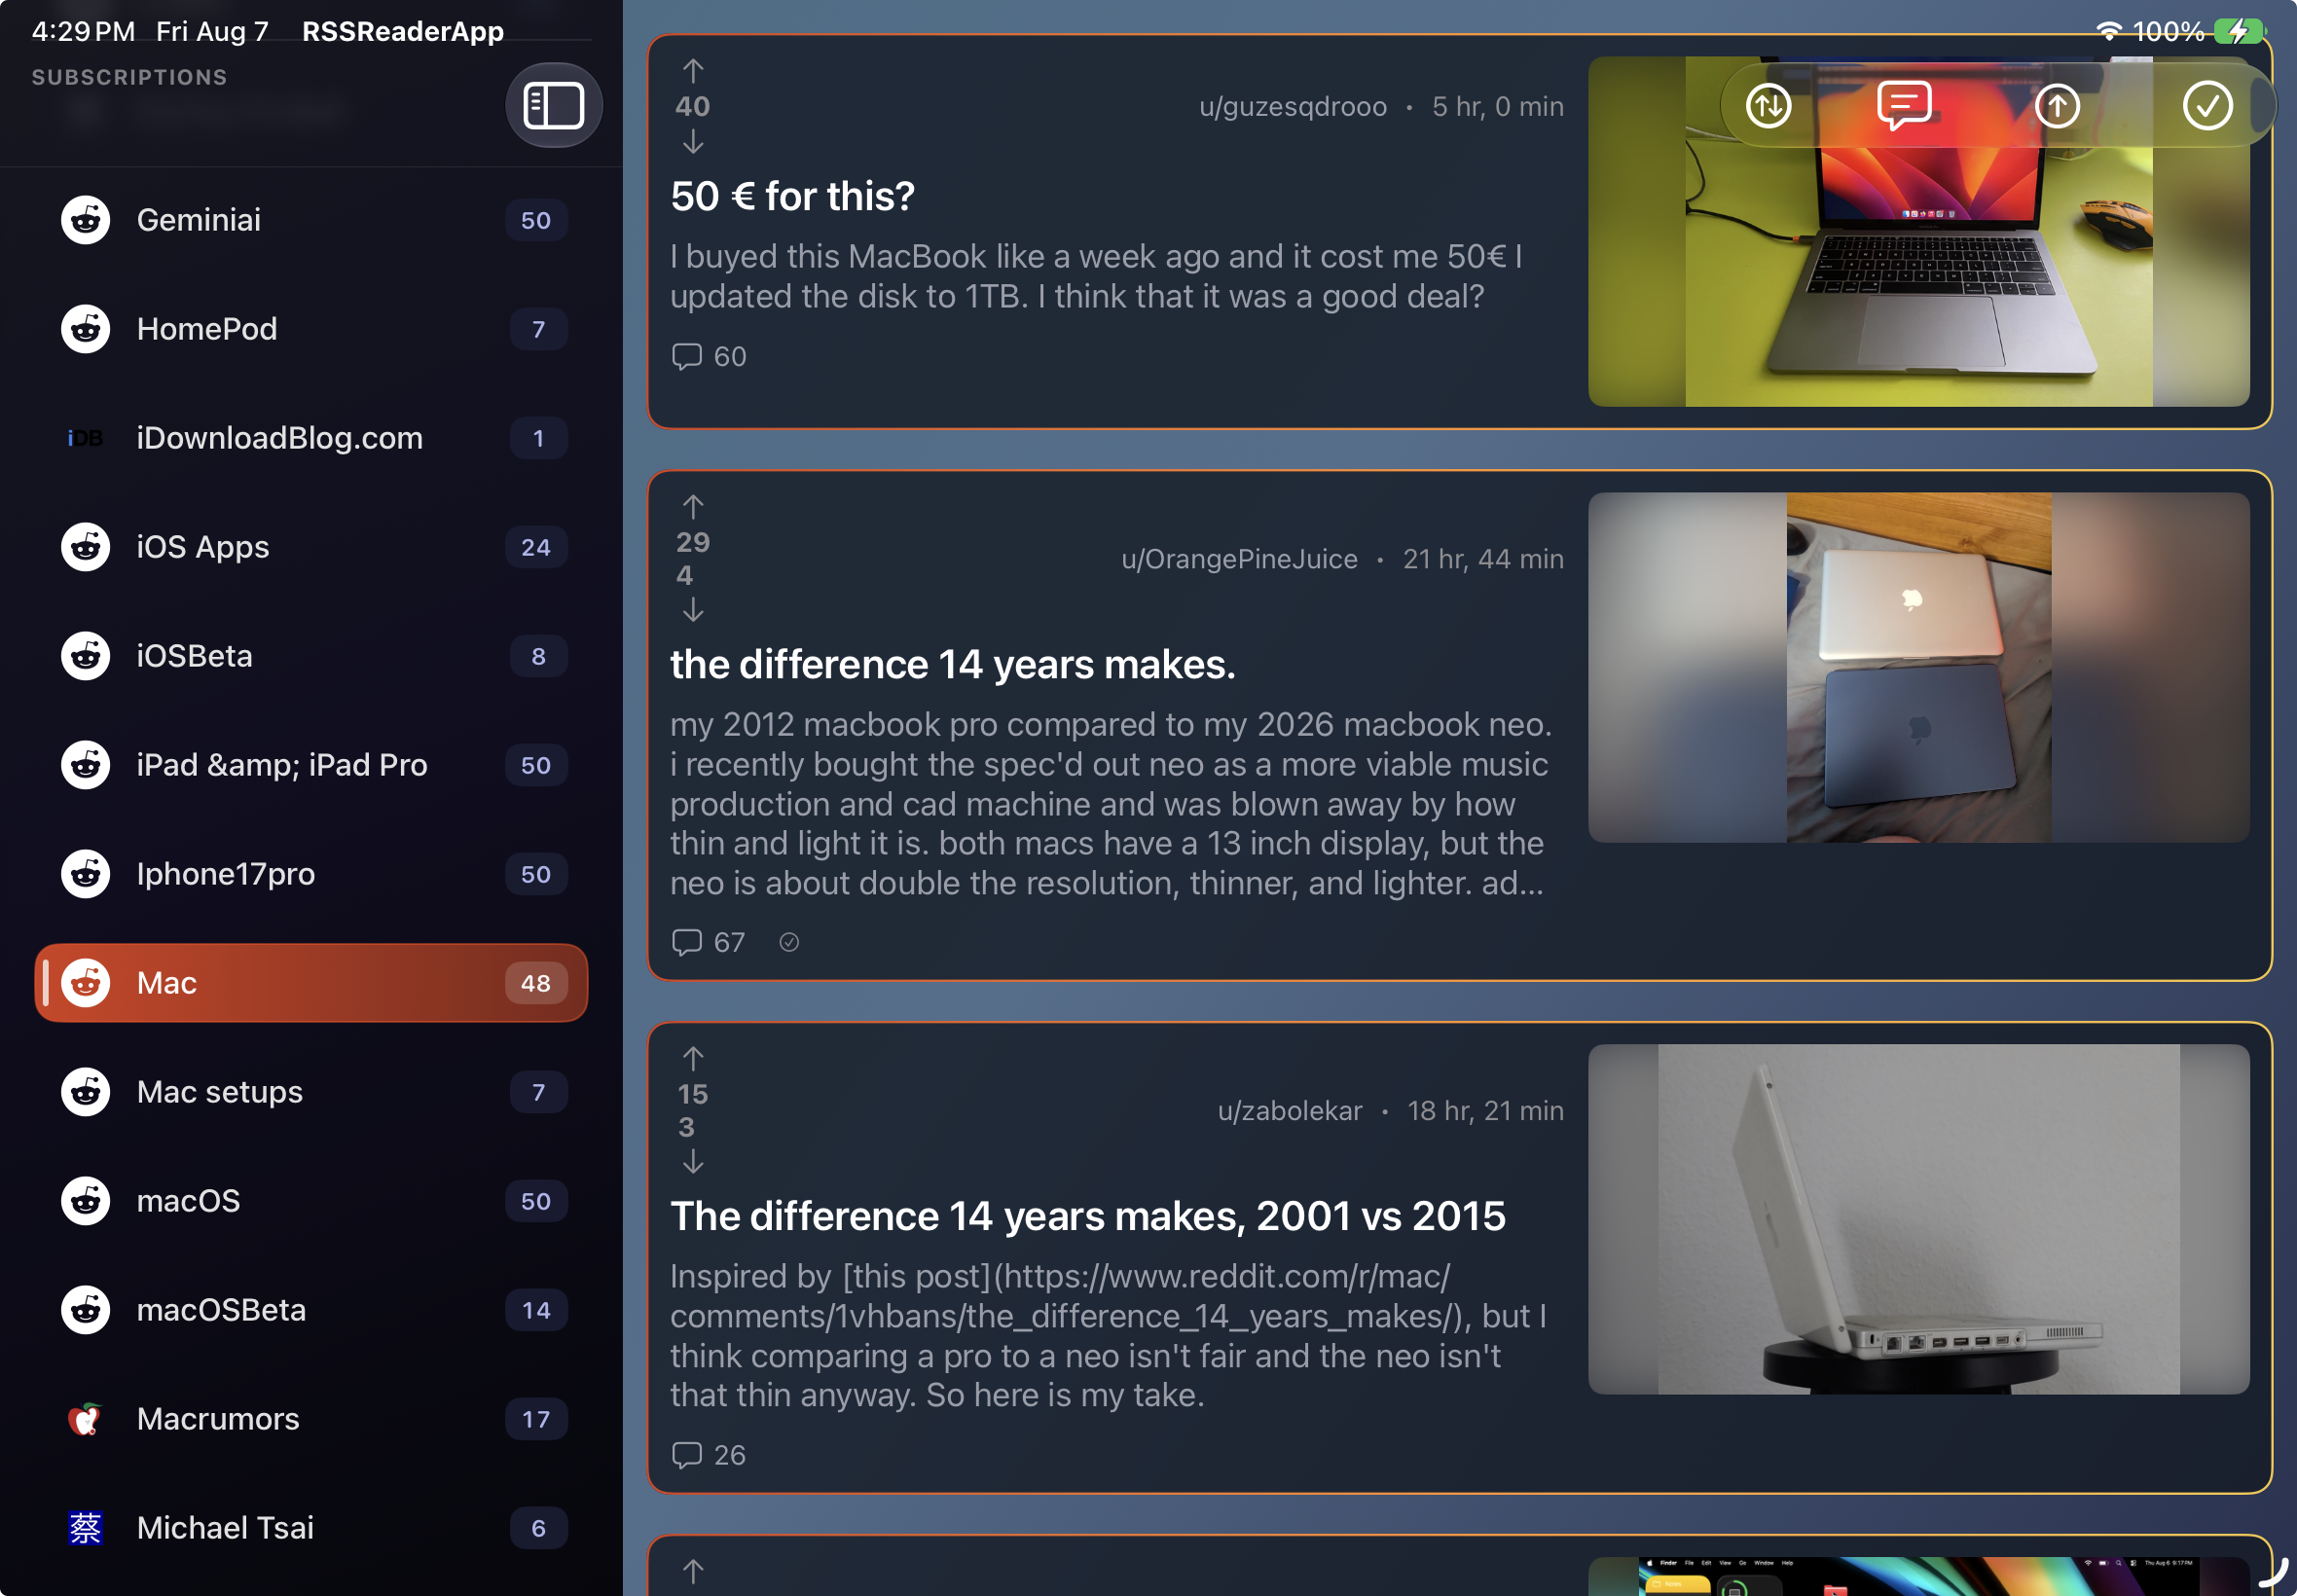
Task: Open post titled '50 € for this?'
Action: (x=792, y=196)
